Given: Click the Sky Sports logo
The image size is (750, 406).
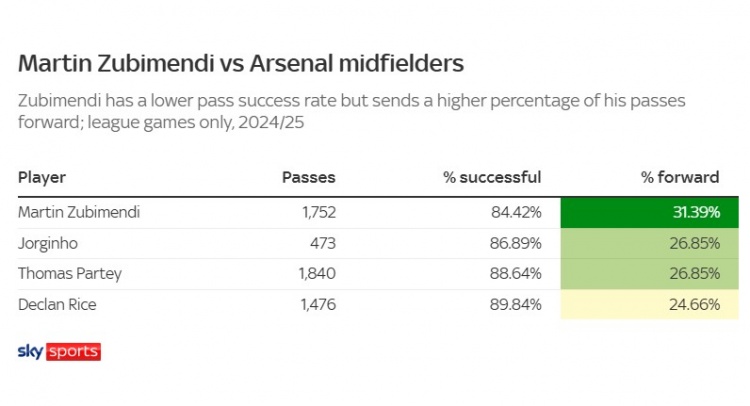Looking at the screenshot, I should click(59, 352).
